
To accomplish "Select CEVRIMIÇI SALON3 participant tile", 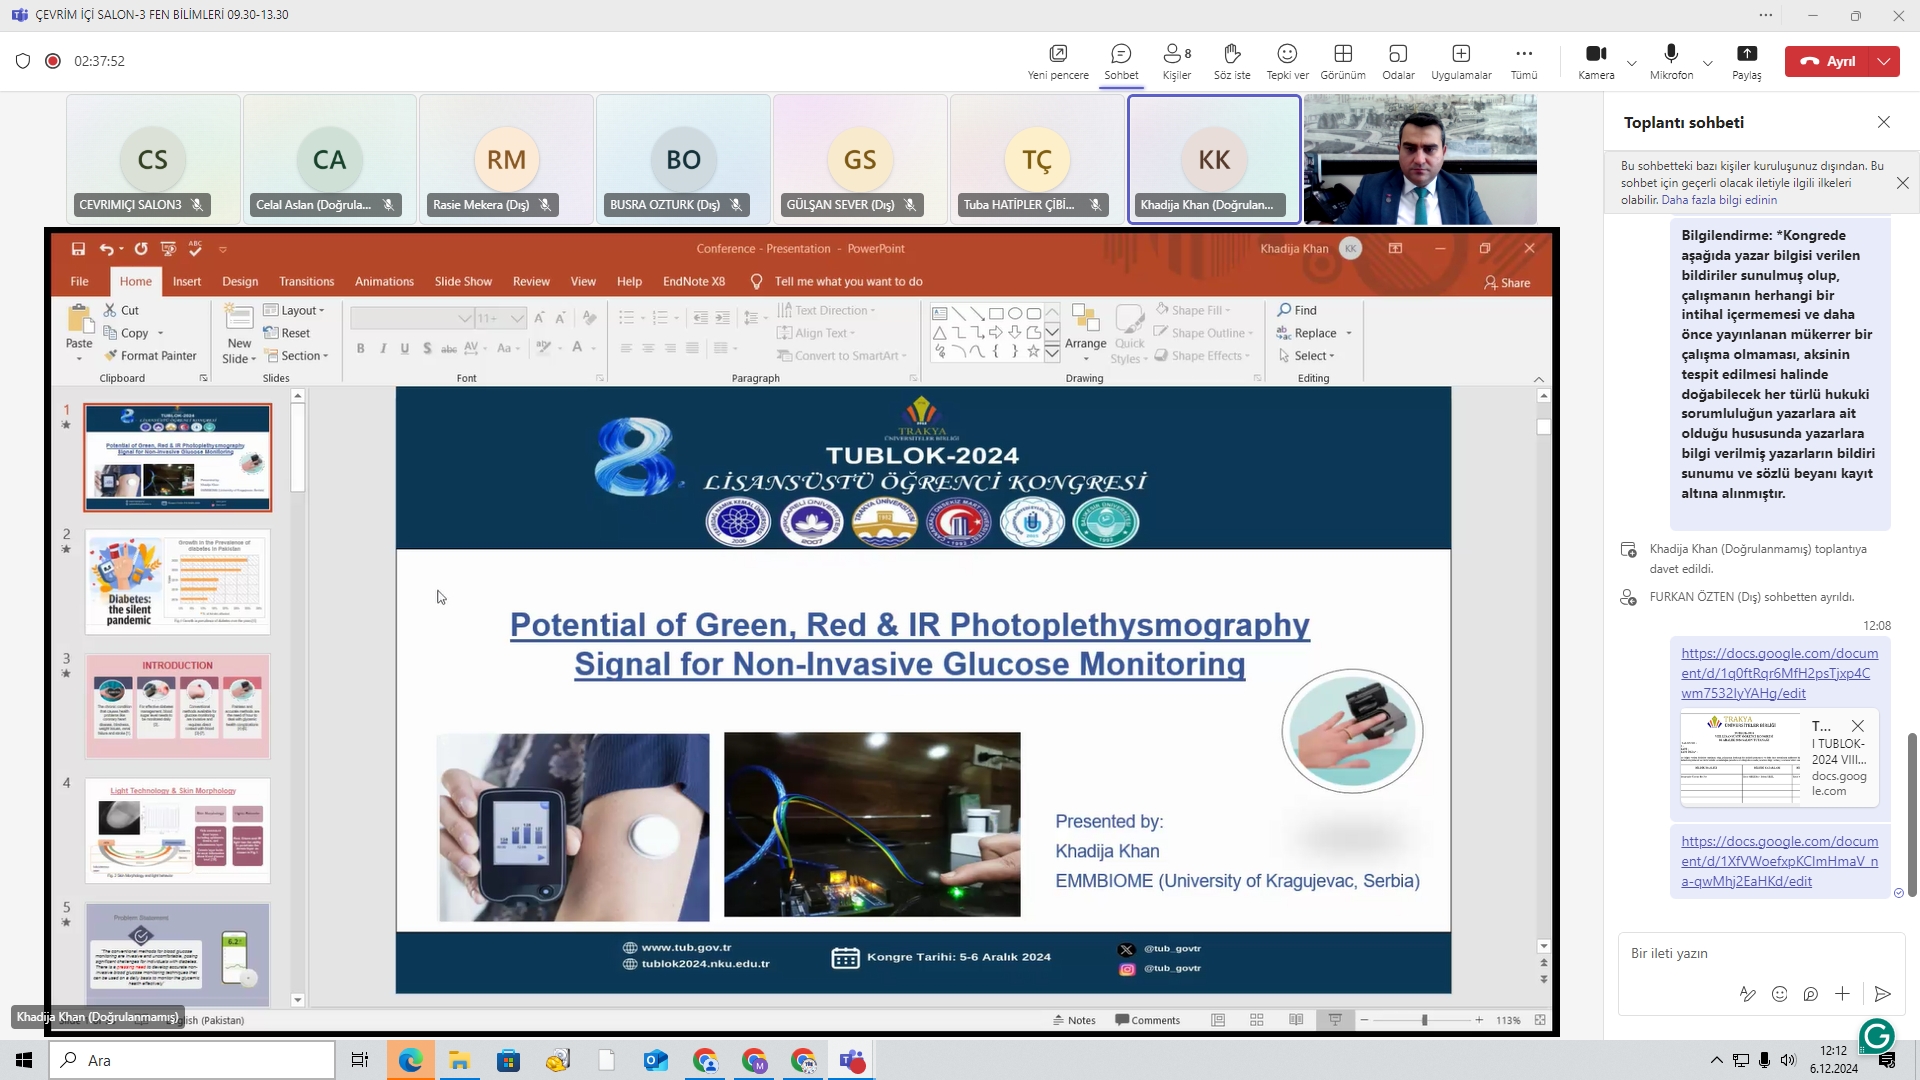I will click(x=153, y=159).
